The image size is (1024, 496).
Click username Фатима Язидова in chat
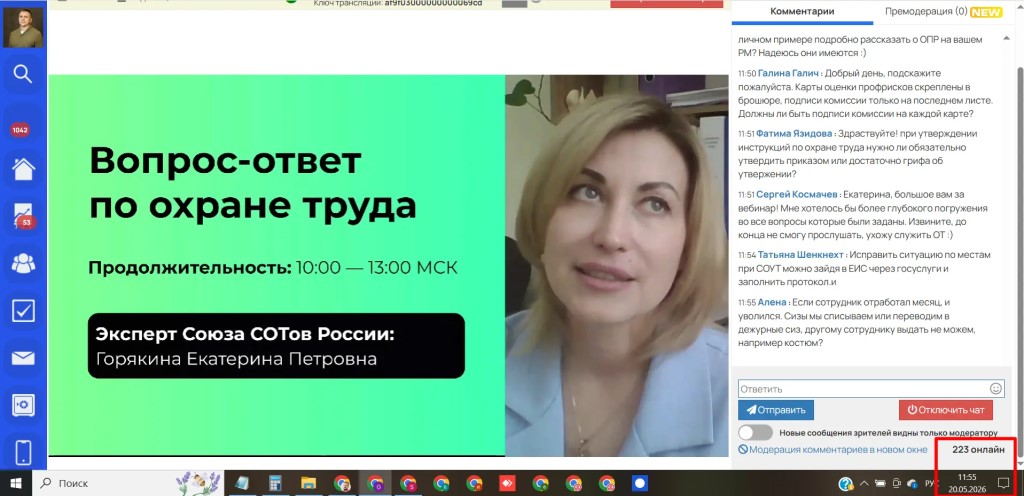coord(794,134)
